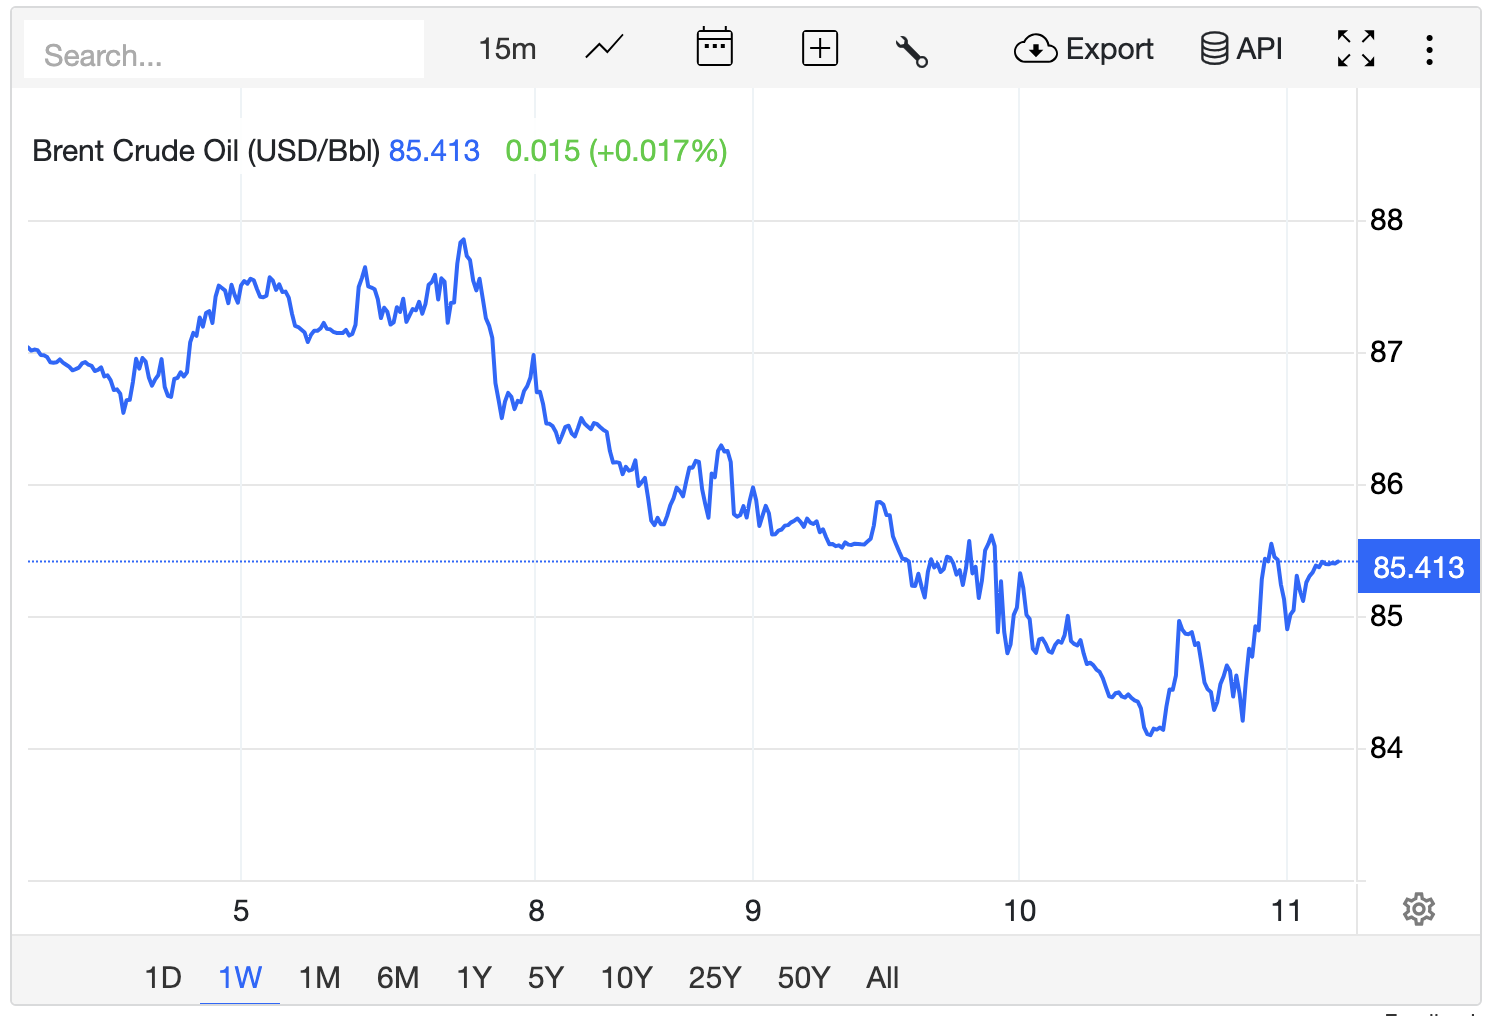The height and width of the screenshot is (1016, 1496).
Task: Click the date label 5 on x-axis
Action: [x=241, y=911]
